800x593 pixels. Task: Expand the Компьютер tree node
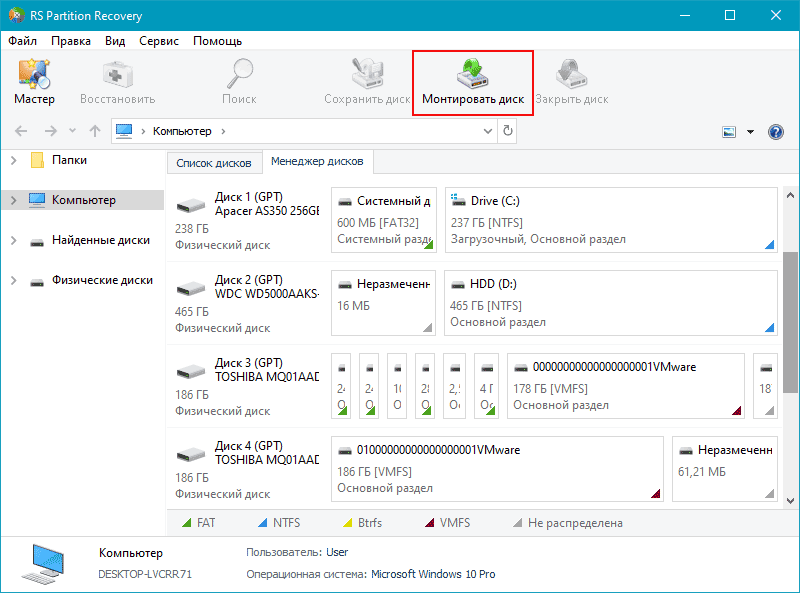(x=14, y=200)
